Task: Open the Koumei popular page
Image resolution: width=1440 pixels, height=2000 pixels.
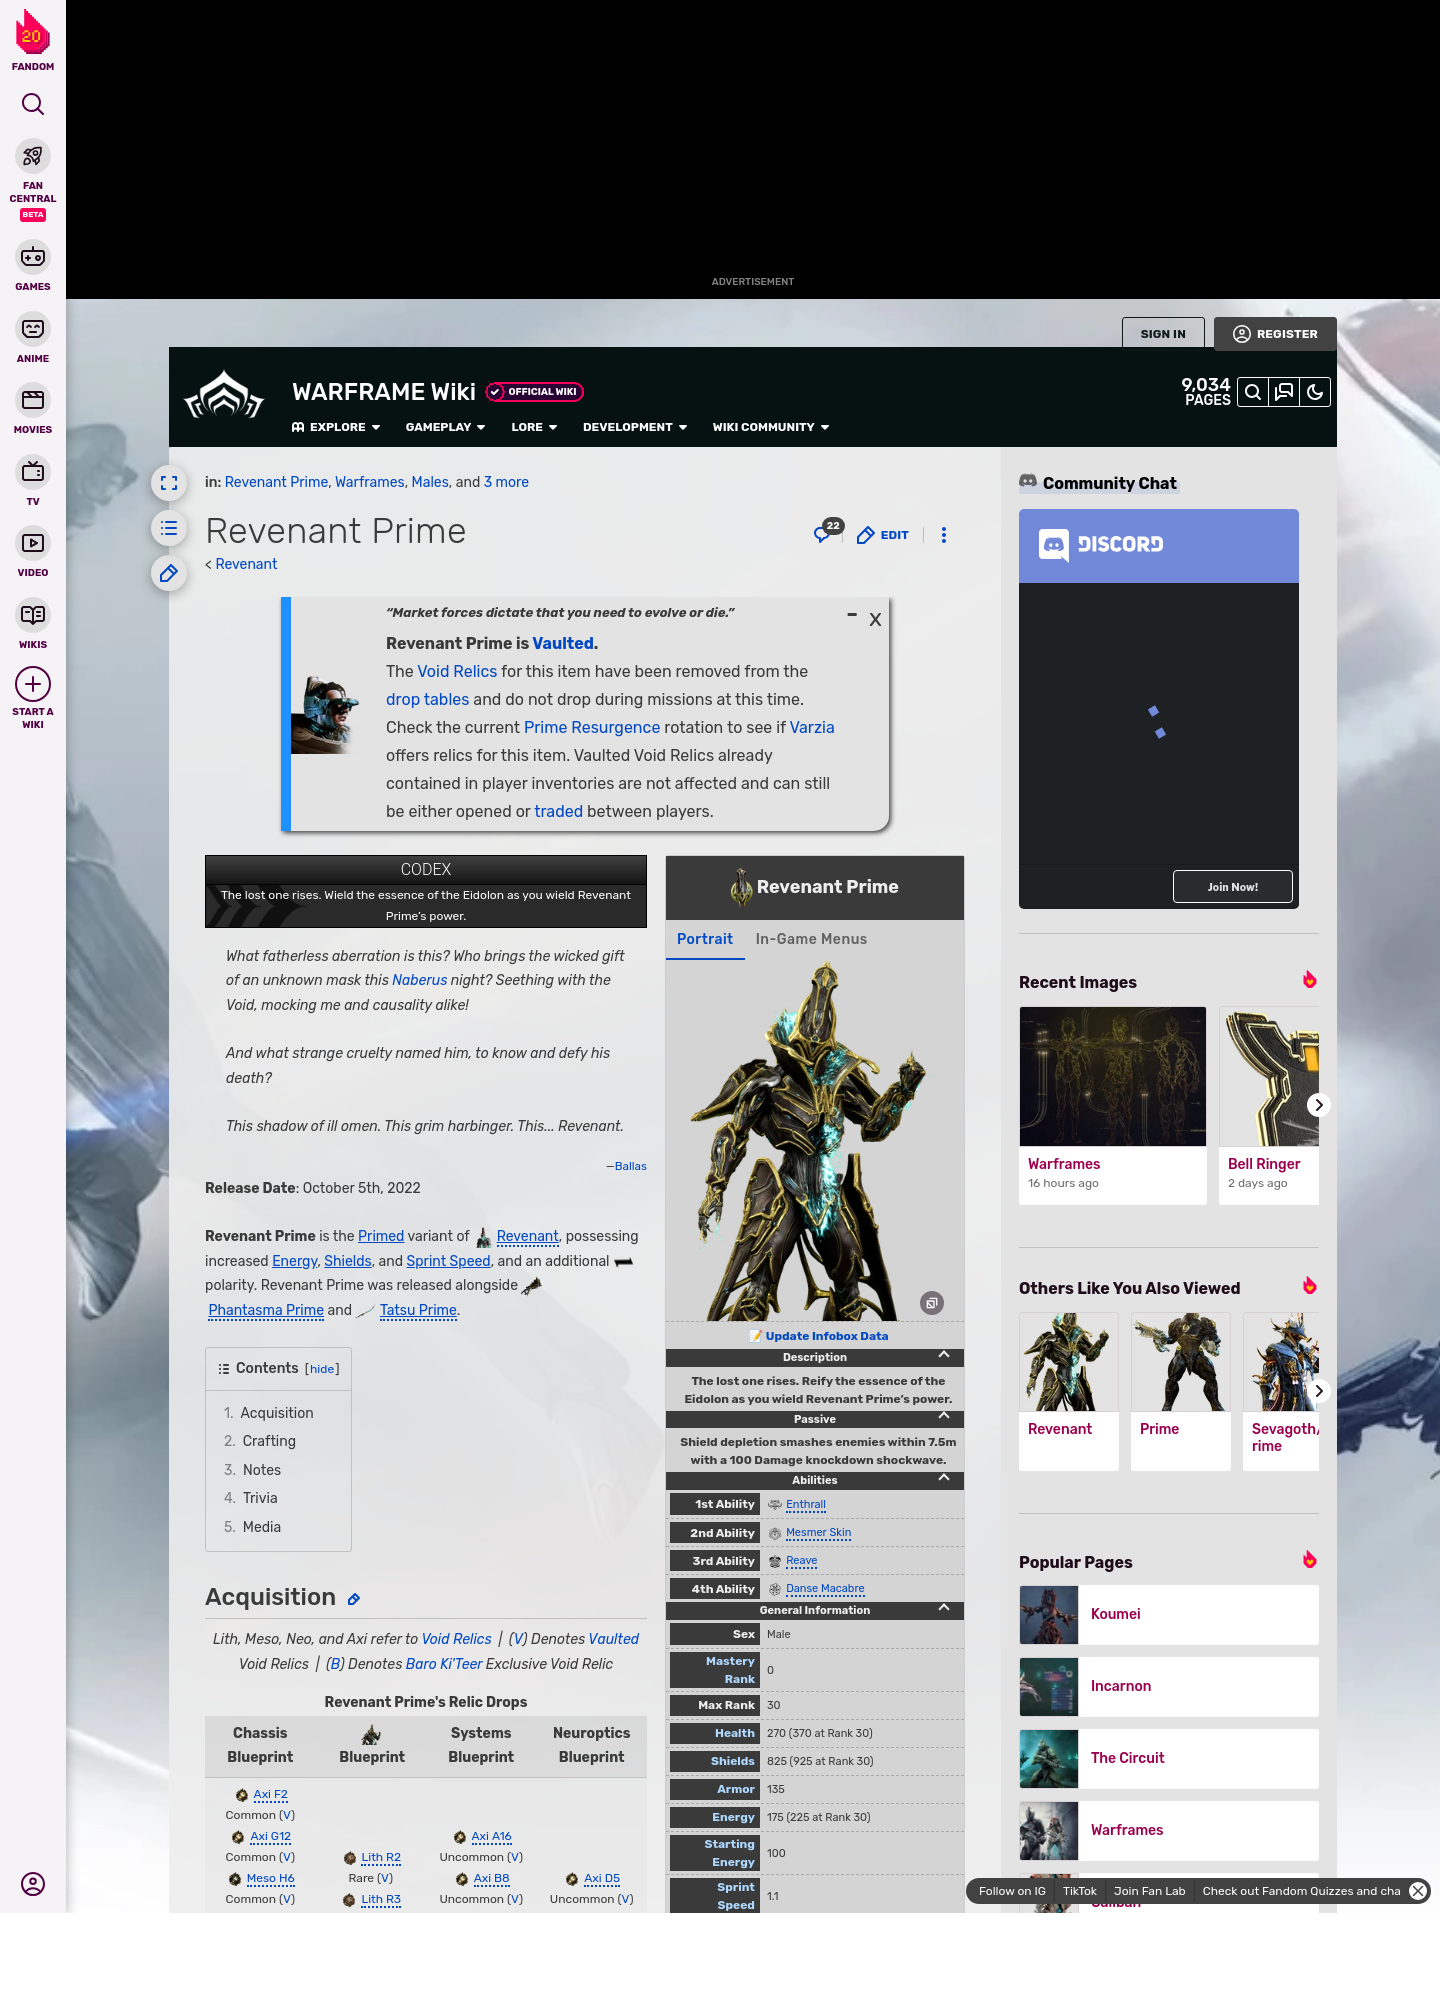Action: point(1169,1615)
